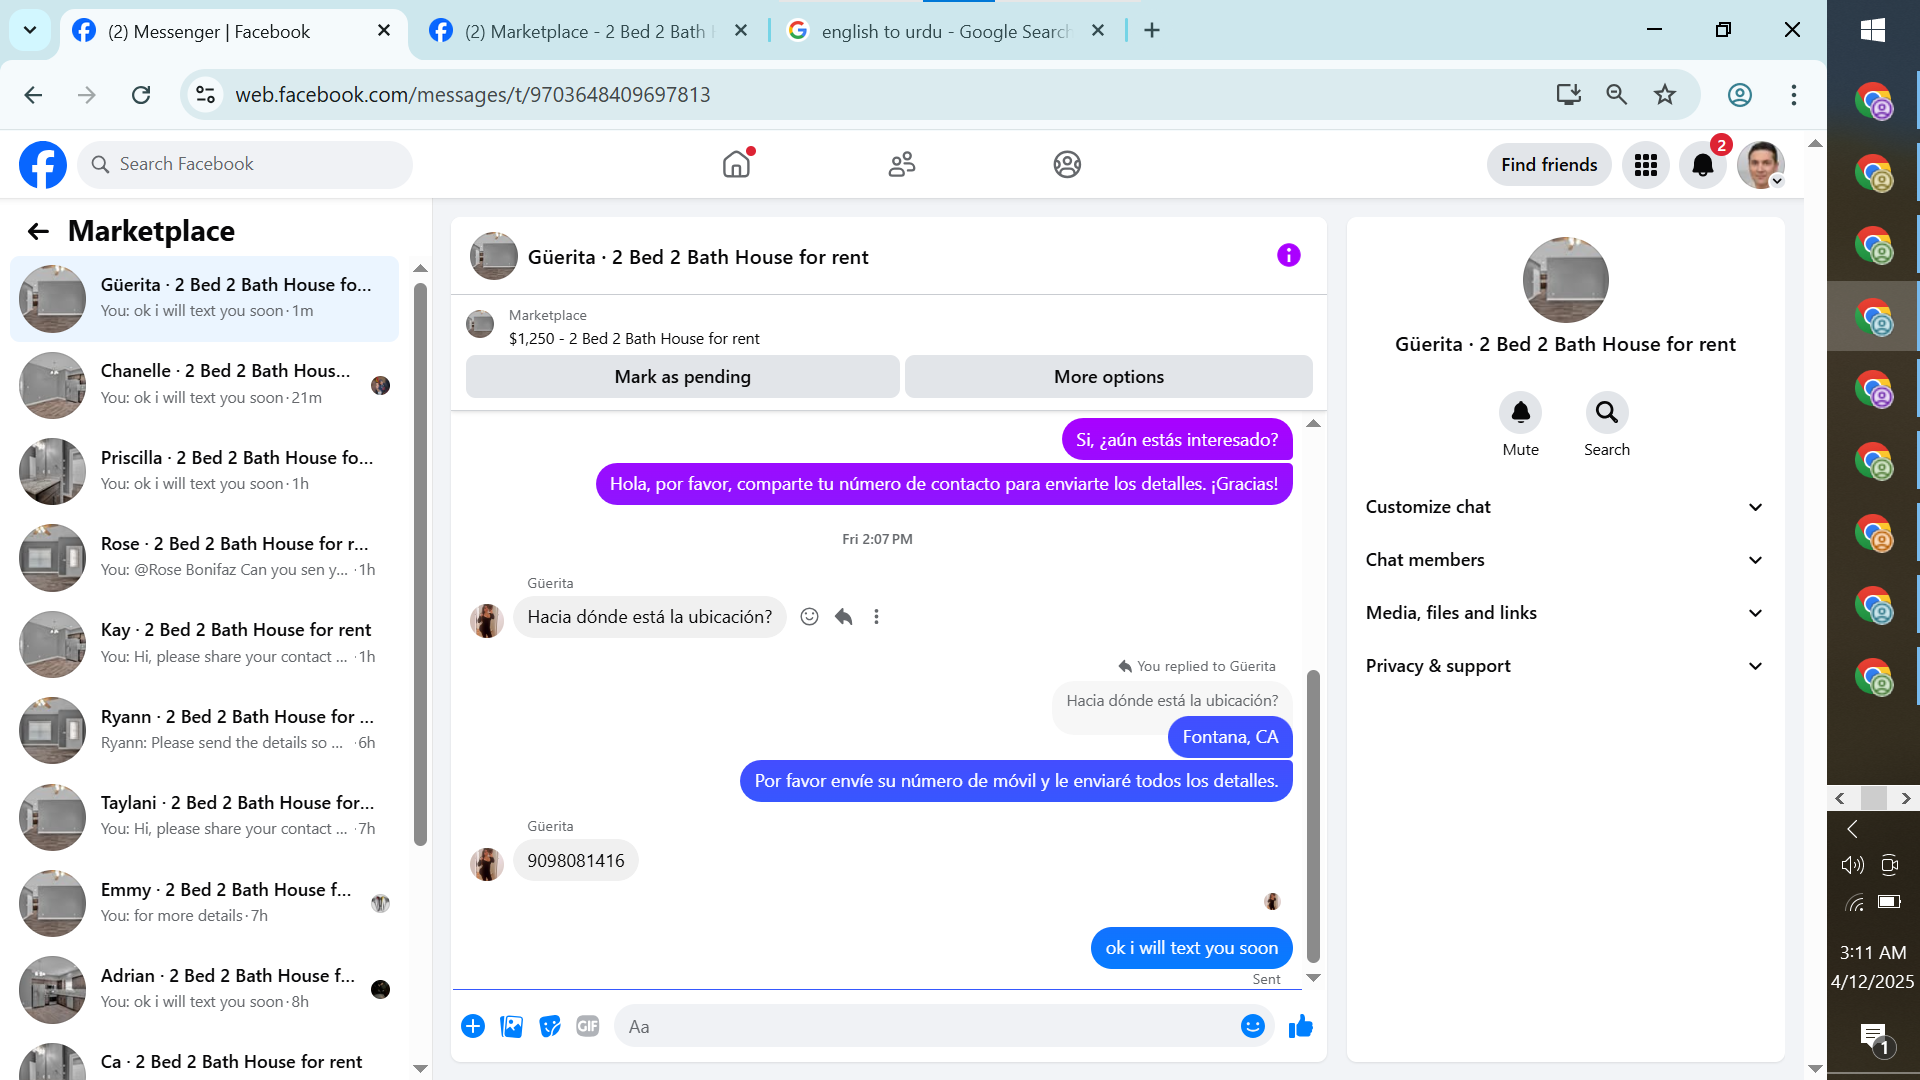Choose a sticker in the composer
1920x1080 pixels.
(x=550, y=1026)
